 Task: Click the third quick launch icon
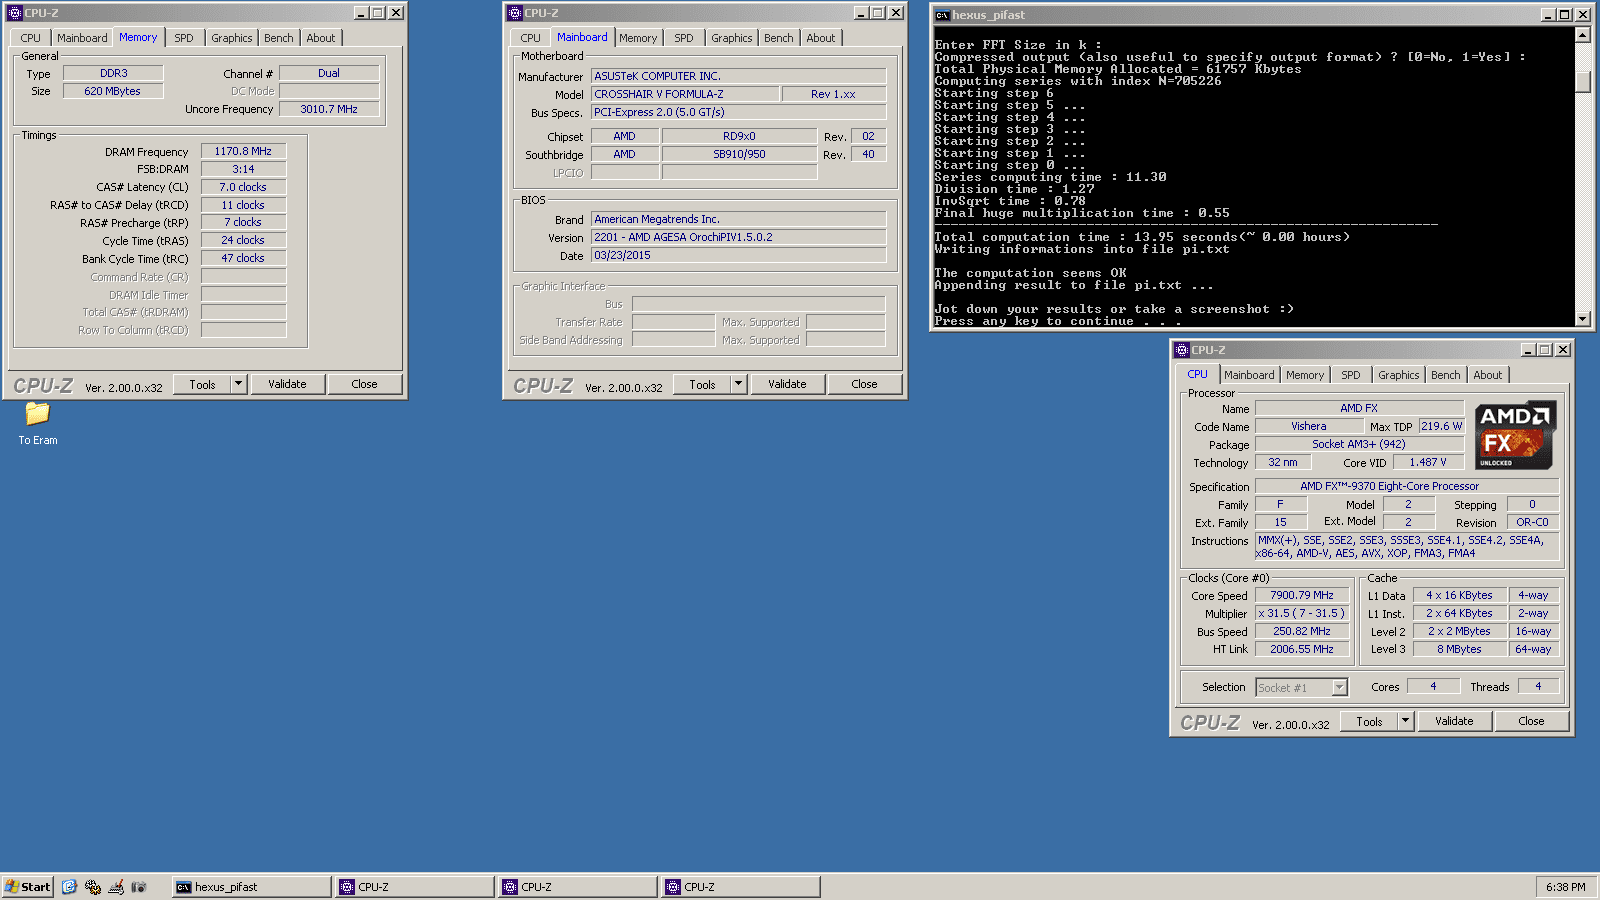(116, 887)
